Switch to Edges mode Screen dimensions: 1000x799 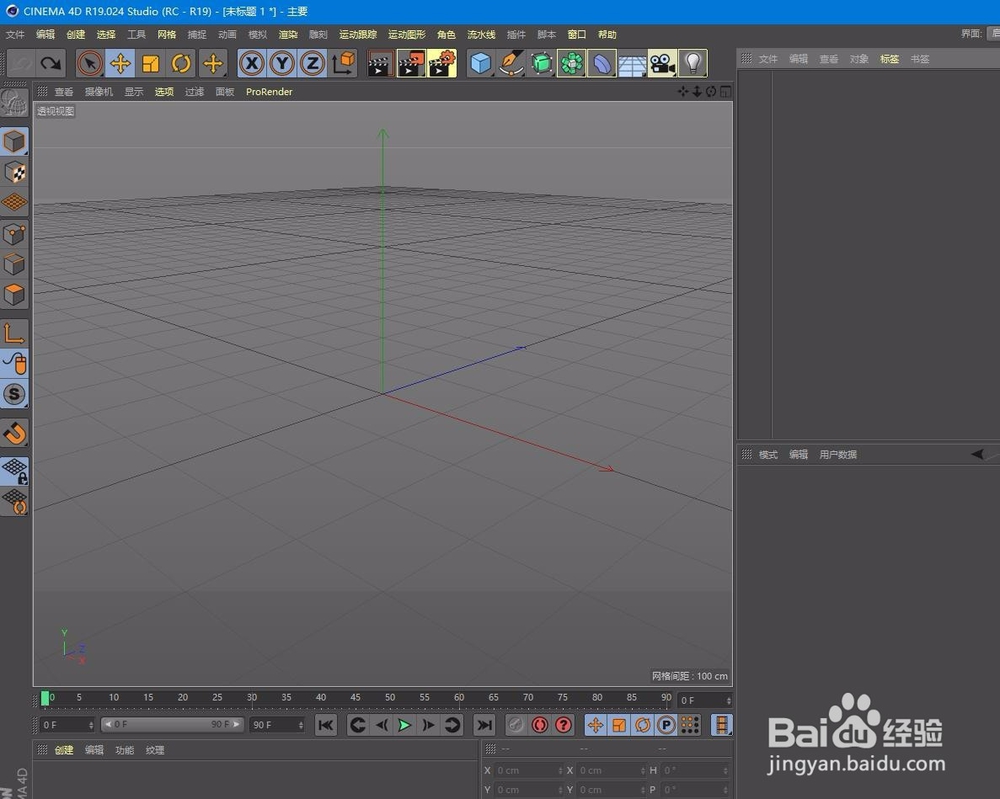[14, 264]
